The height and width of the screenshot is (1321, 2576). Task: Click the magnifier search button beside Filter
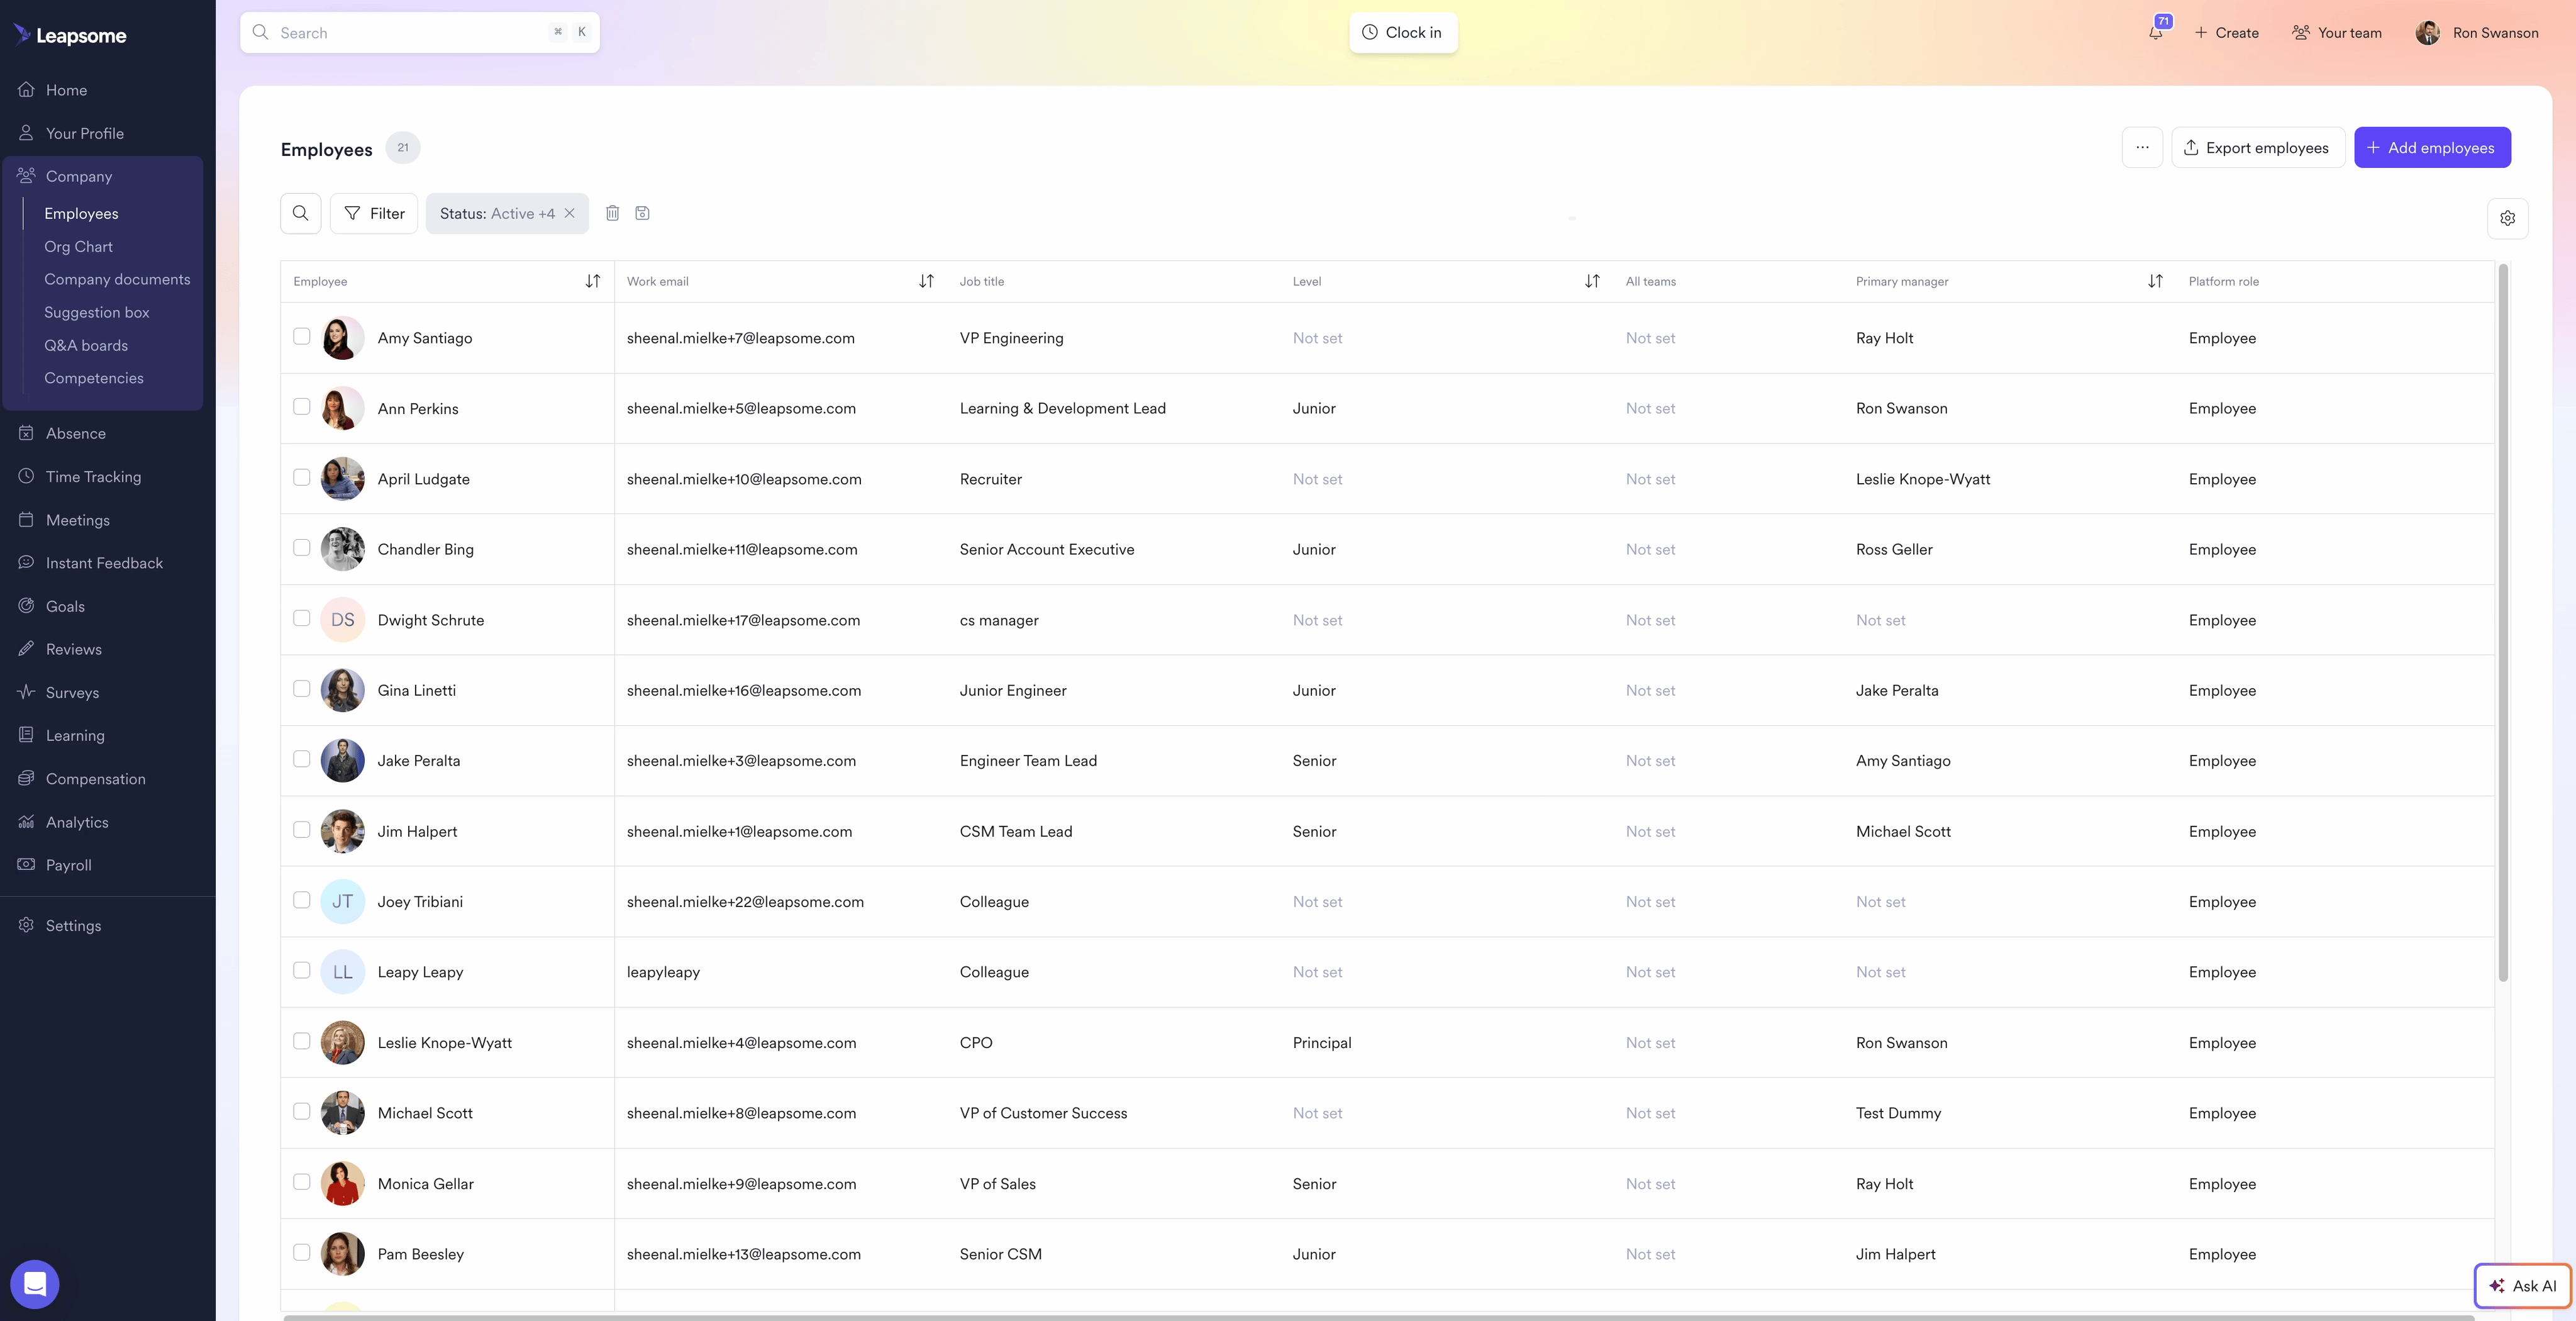tap(300, 213)
